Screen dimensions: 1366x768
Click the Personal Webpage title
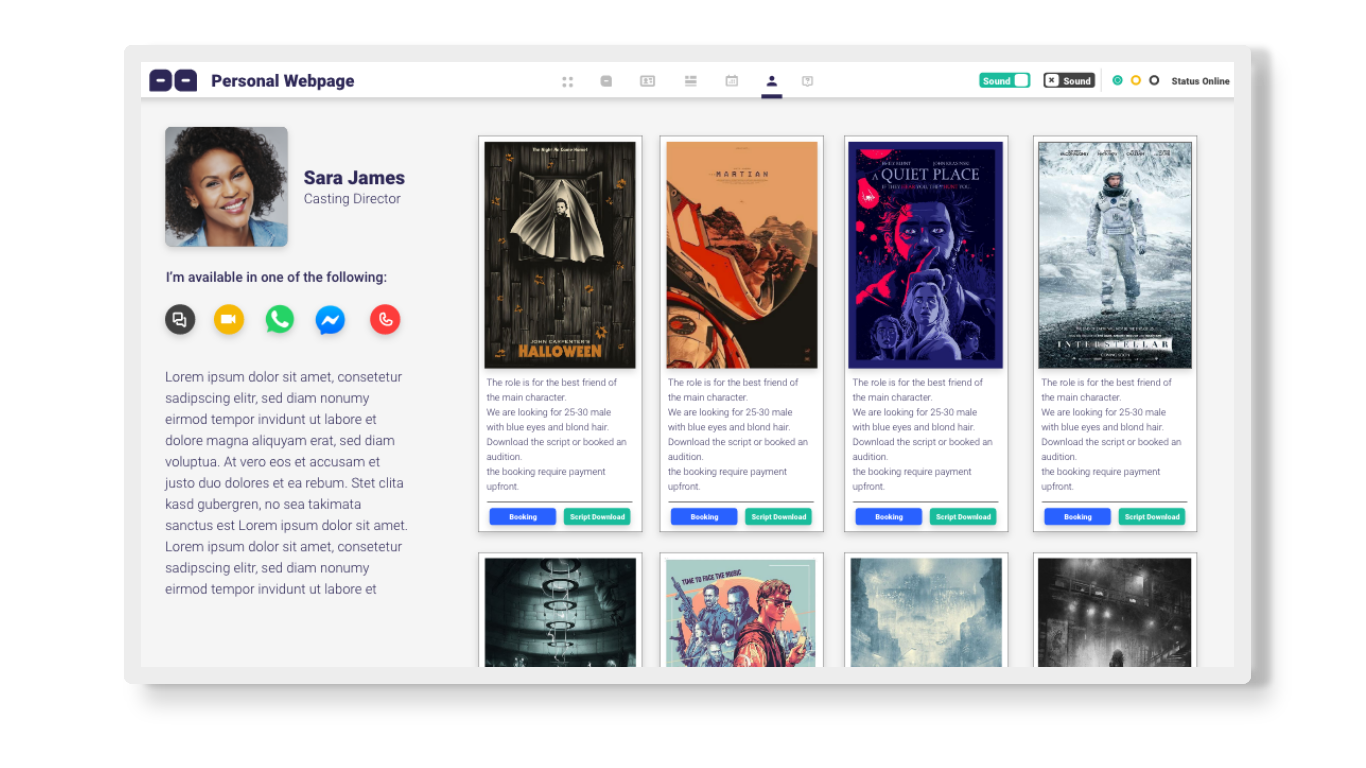pyautogui.click(x=282, y=81)
